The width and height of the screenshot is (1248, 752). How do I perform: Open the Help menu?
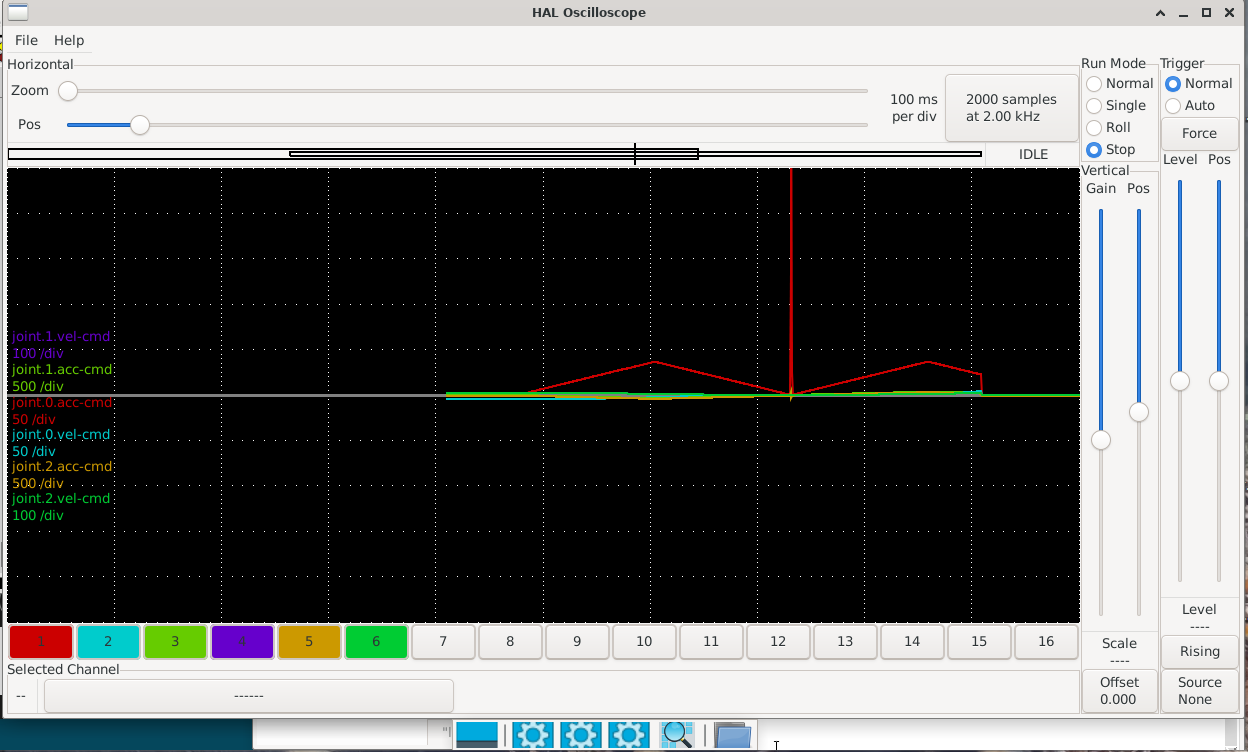(x=69, y=40)
